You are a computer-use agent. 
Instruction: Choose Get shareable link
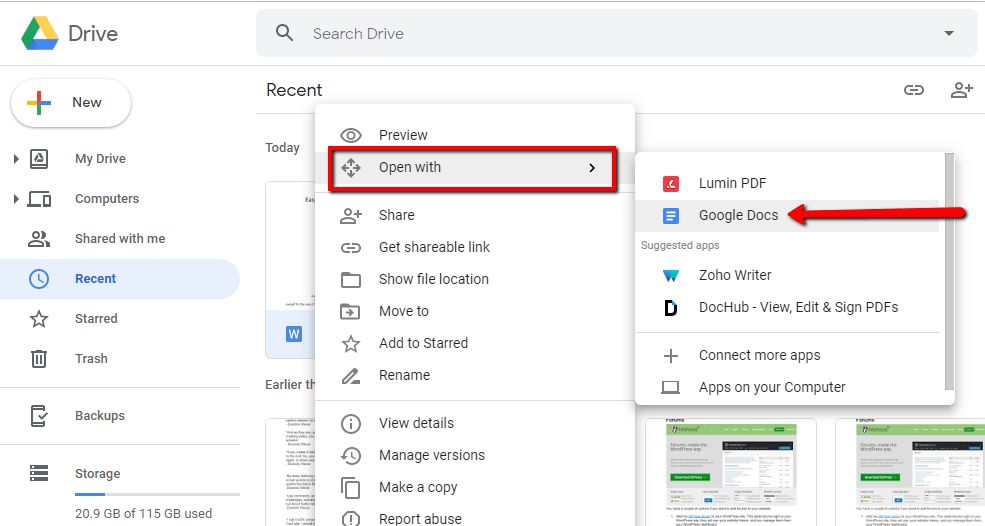click(x=475, y=247)
